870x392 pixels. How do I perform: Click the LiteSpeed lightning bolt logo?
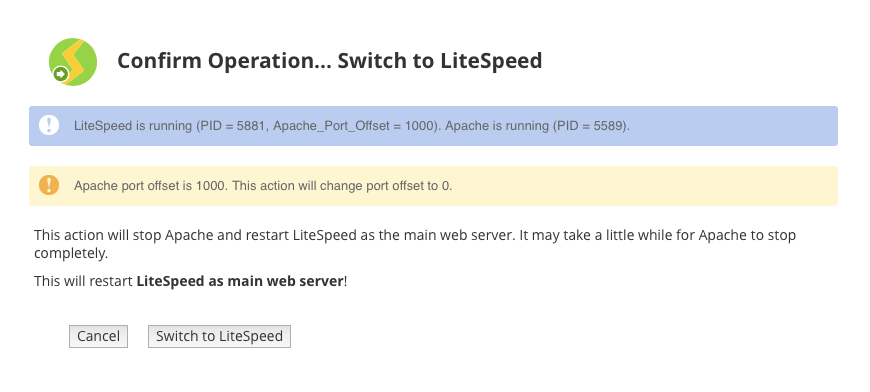click(x=73, y=62)
